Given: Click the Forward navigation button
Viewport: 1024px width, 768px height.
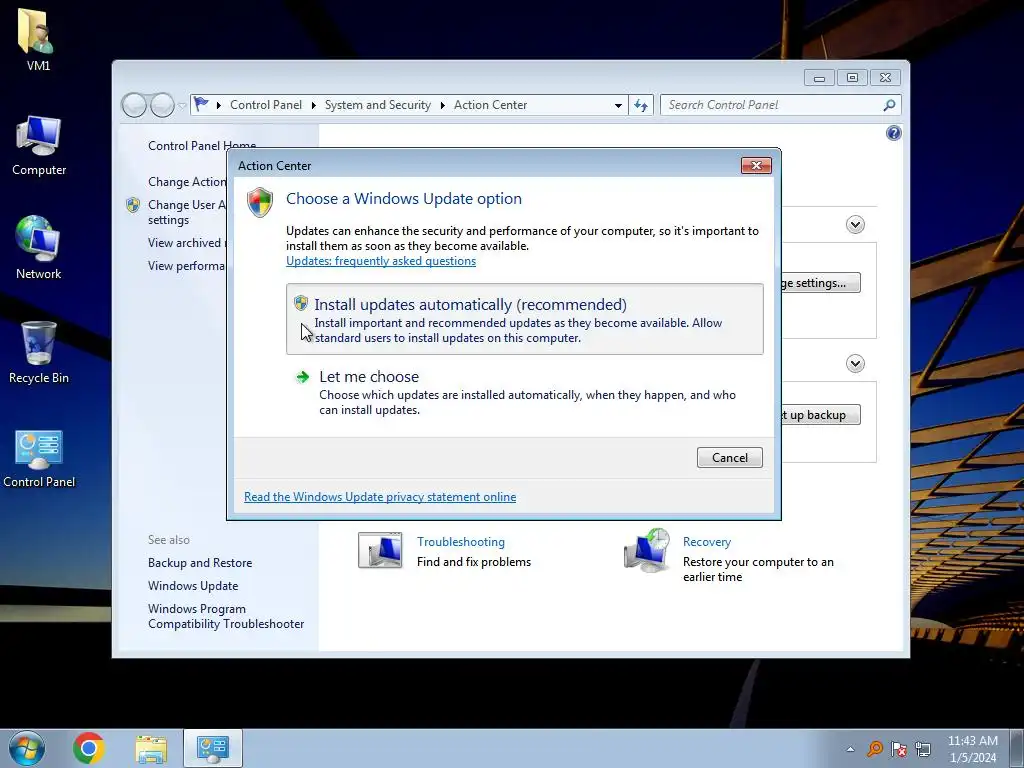Looking at the screenshot, I should tap(162, 105).
